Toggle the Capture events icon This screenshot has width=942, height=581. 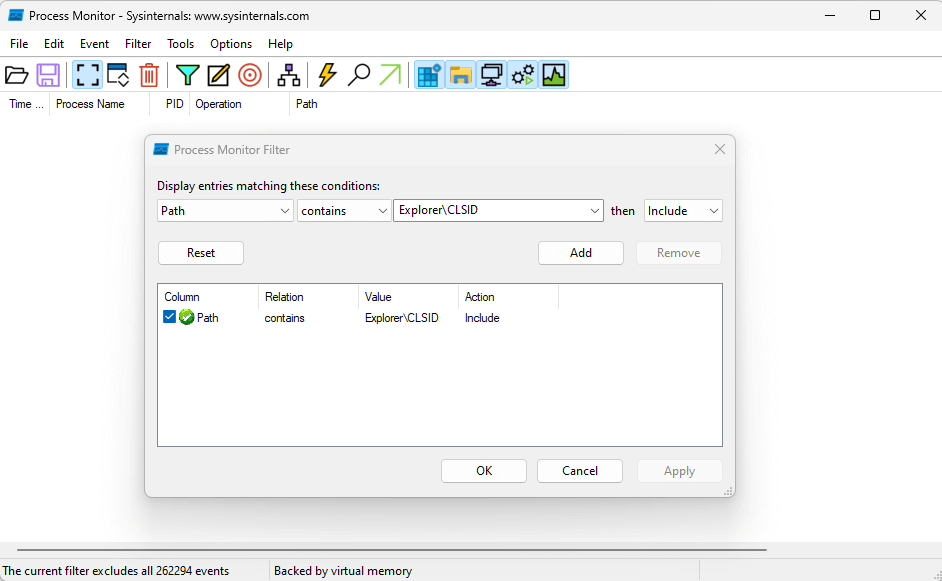tap(87, 75)
